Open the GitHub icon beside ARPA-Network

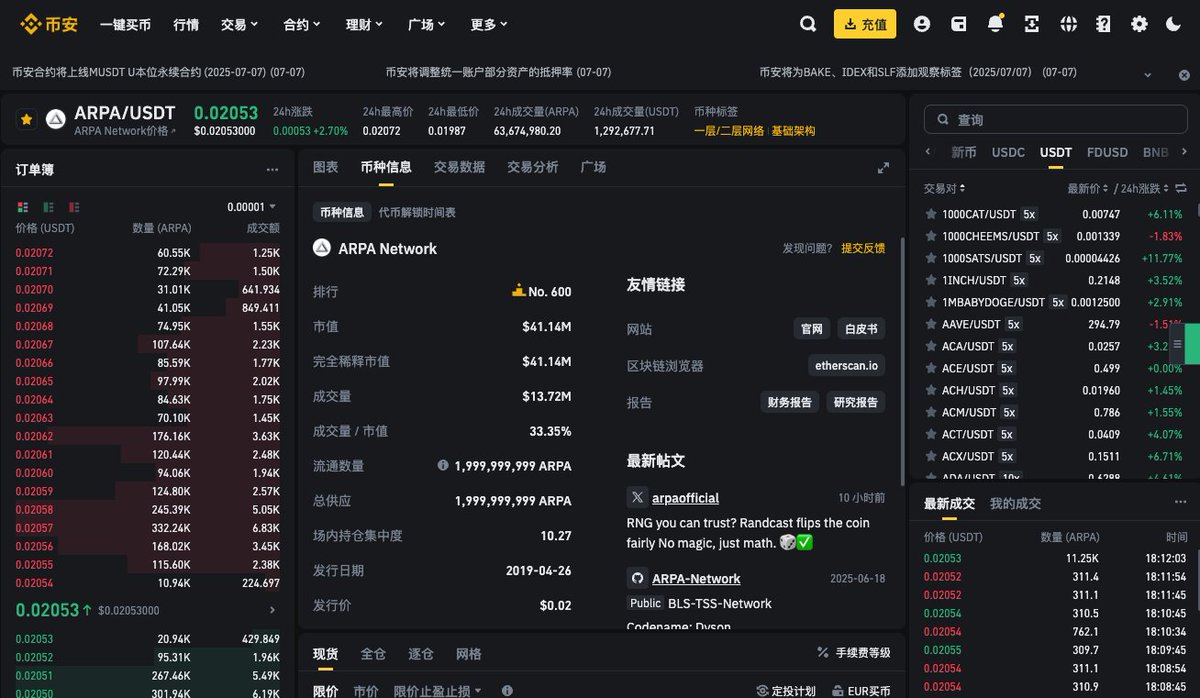pos(637,578)
